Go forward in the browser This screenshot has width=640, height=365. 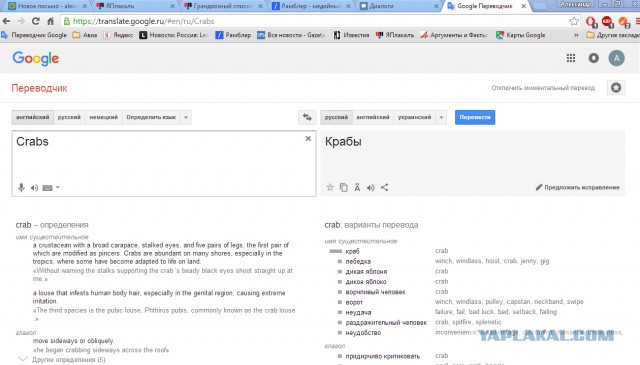[21, 21]
